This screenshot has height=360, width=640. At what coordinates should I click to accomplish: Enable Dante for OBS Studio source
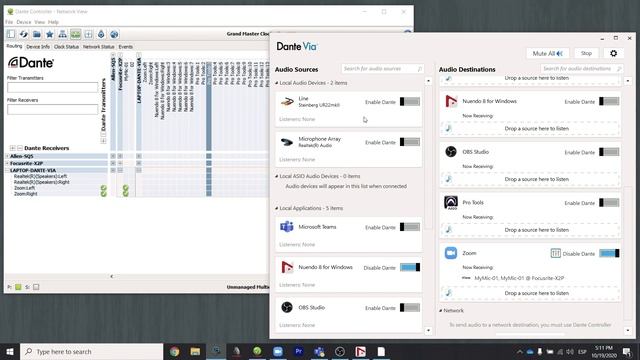coord(410,308)
